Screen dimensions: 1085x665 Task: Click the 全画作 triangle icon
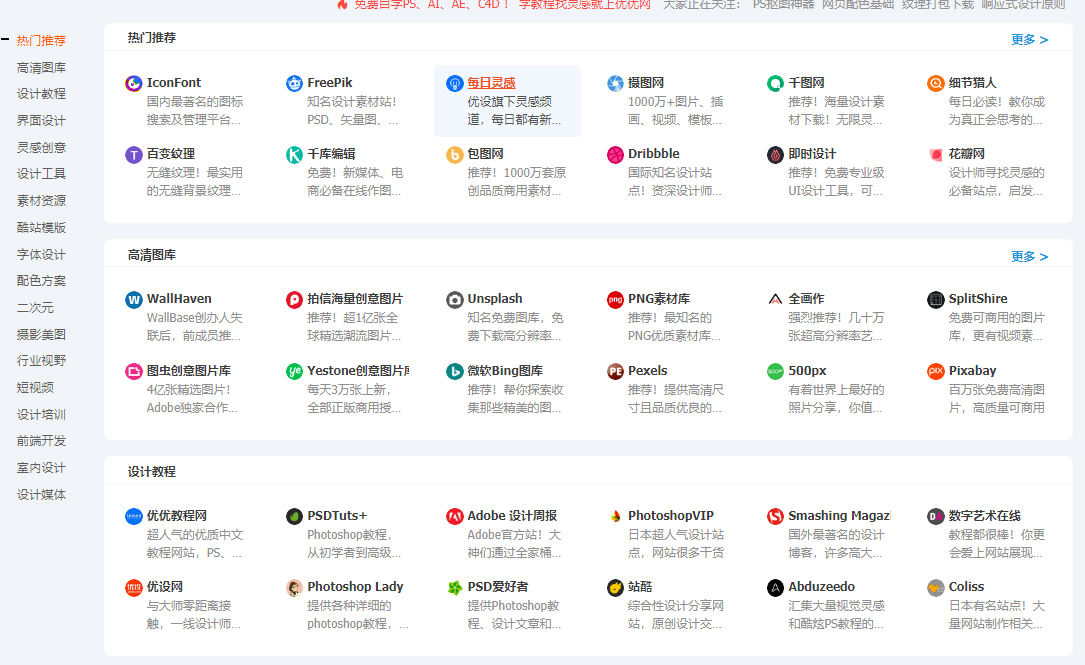coord(776,300)
